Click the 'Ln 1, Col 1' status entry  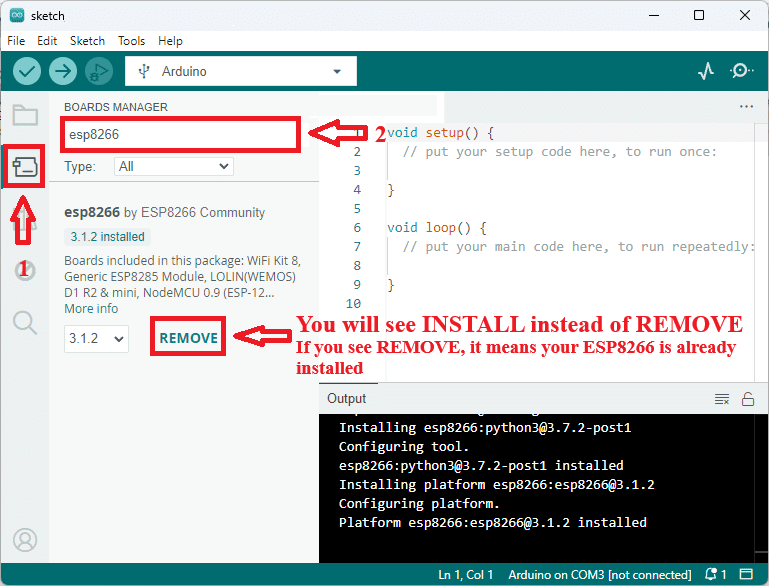point(465,574)
